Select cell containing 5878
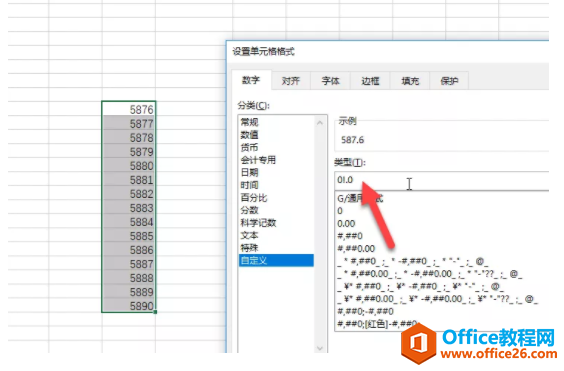Image resolution: width=564 pixels, height=371 pixels. pos(129,137)
